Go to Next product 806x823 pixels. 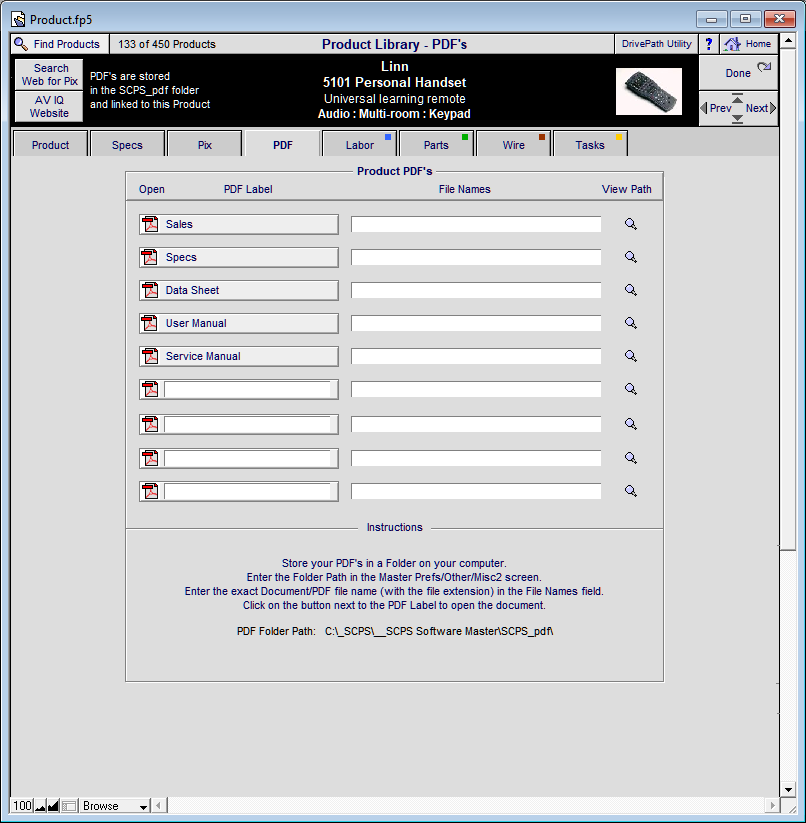click(x=760, y=108)
